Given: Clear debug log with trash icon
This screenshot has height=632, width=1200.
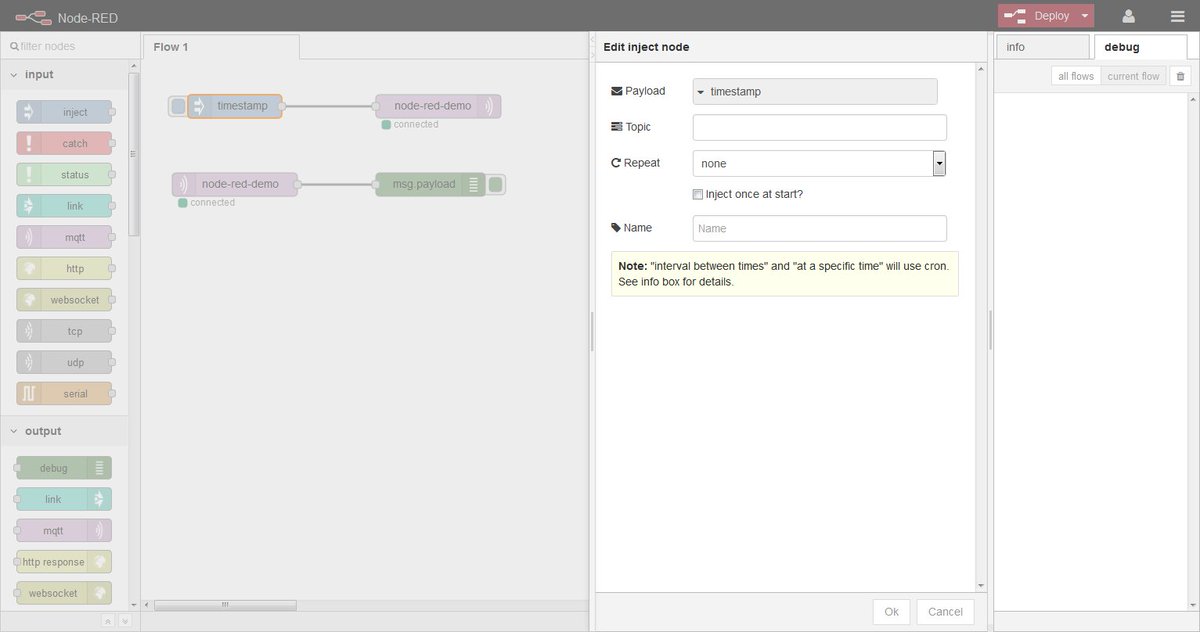Looking at the screenshot, I should tap(1180, 76).
